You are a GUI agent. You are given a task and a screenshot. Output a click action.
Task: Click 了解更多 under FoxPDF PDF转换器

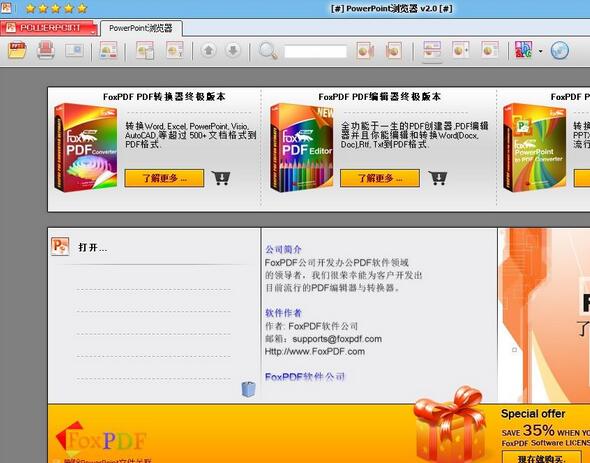pyautogui.click(x=164, y=178)
